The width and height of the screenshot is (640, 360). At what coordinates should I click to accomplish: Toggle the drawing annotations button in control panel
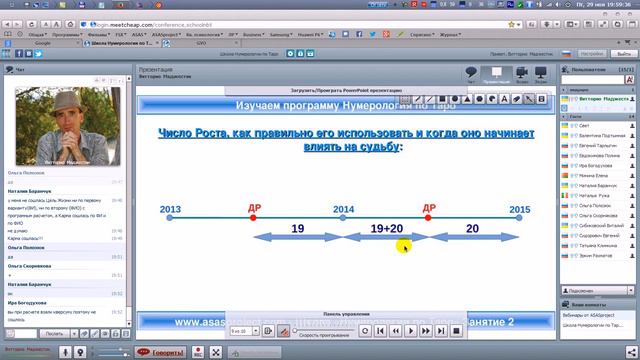283,331
